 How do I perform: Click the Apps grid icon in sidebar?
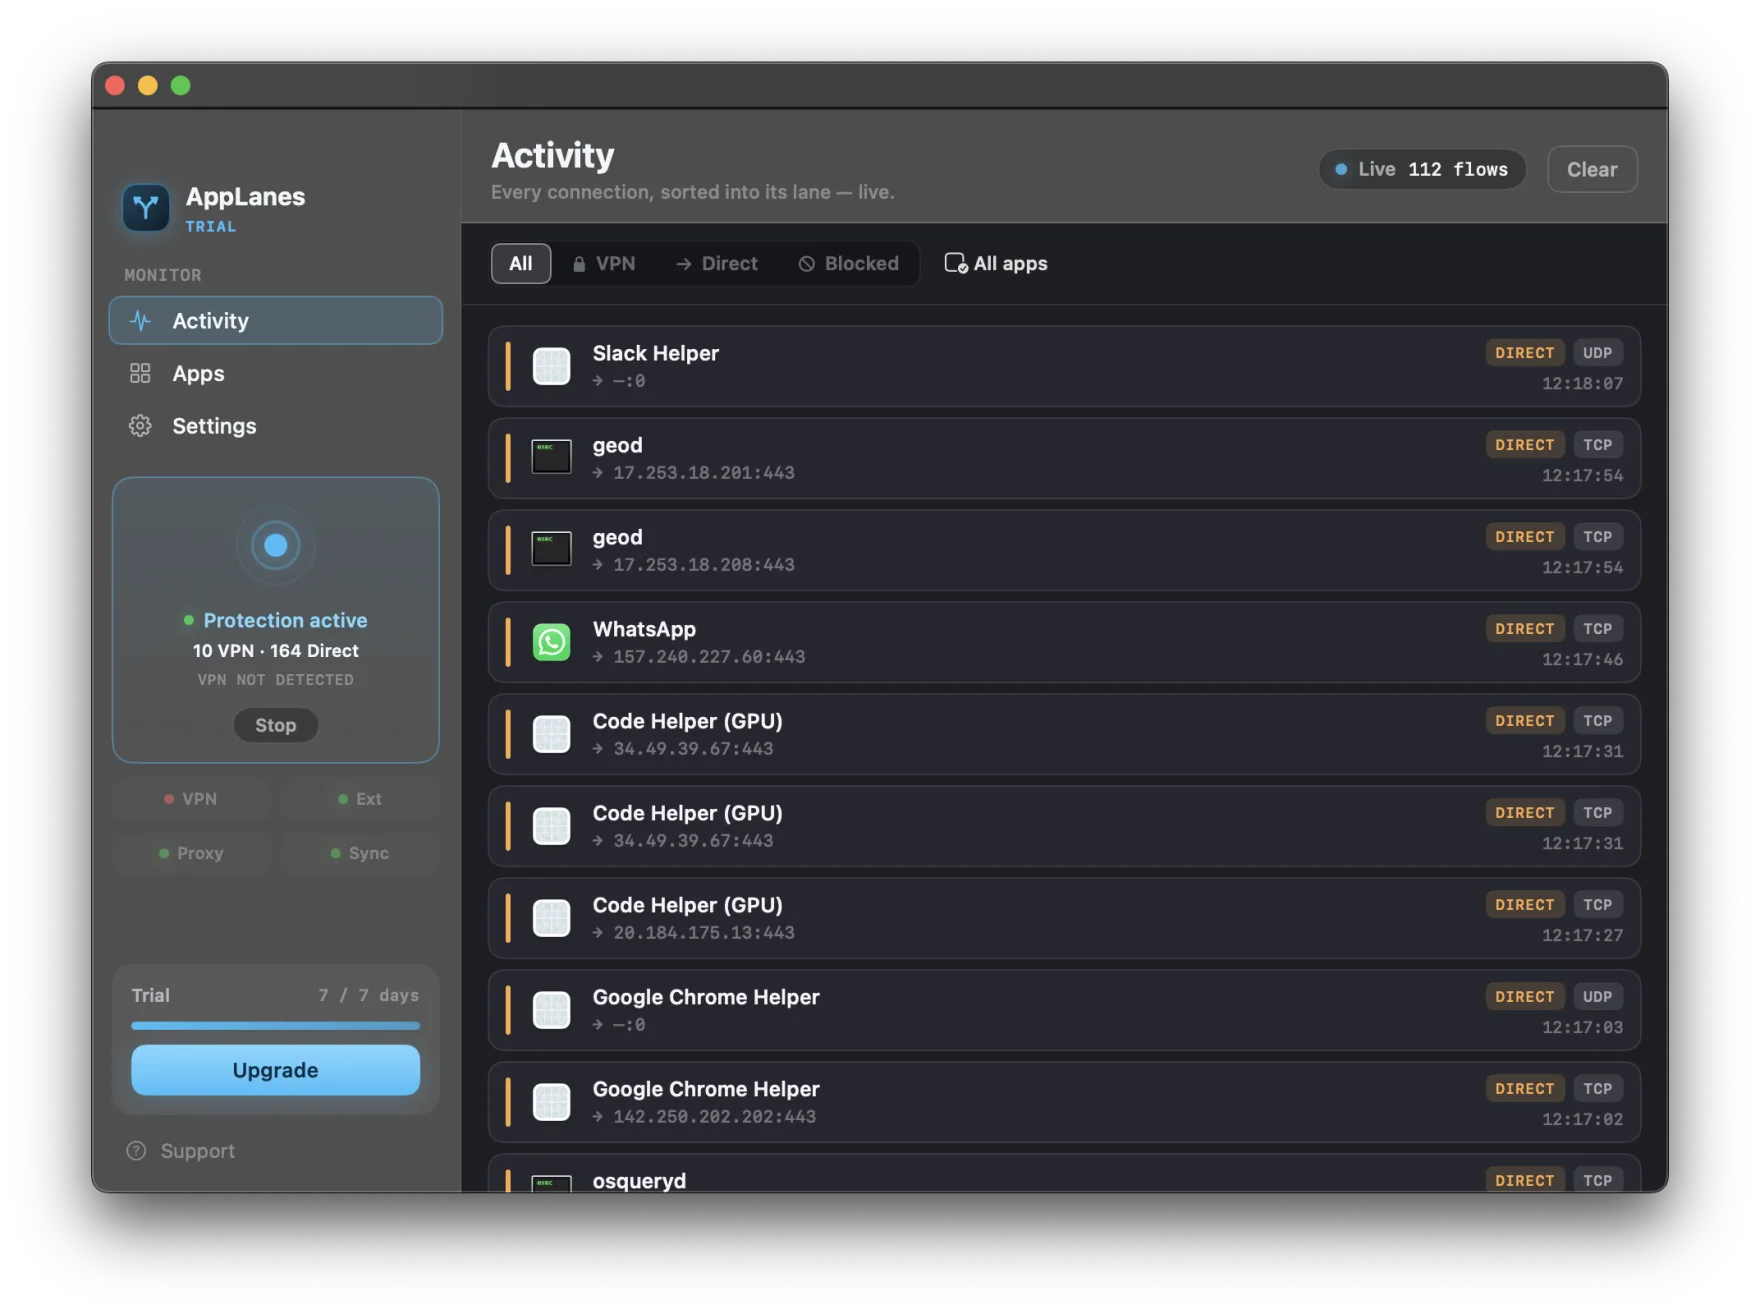[140, 373]
